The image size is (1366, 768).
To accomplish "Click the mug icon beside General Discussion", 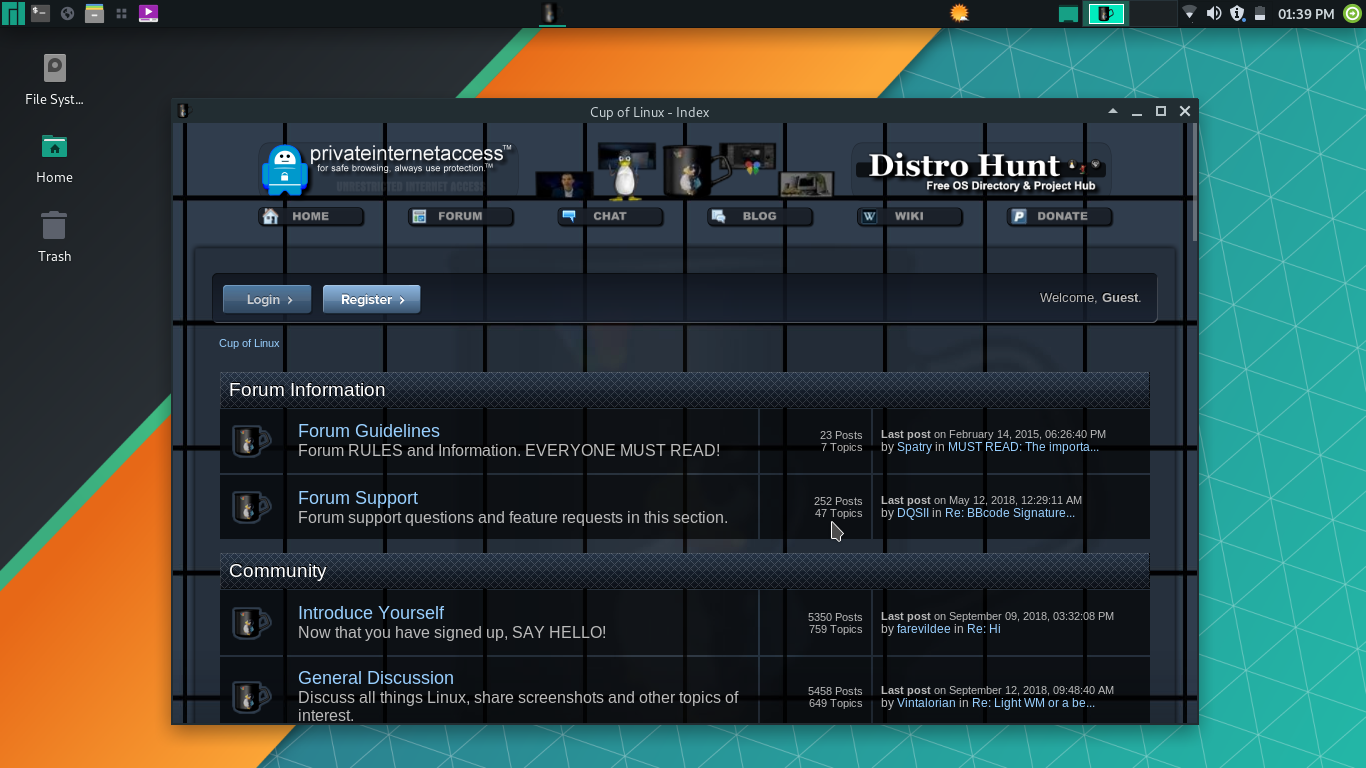I will (251, 696).
